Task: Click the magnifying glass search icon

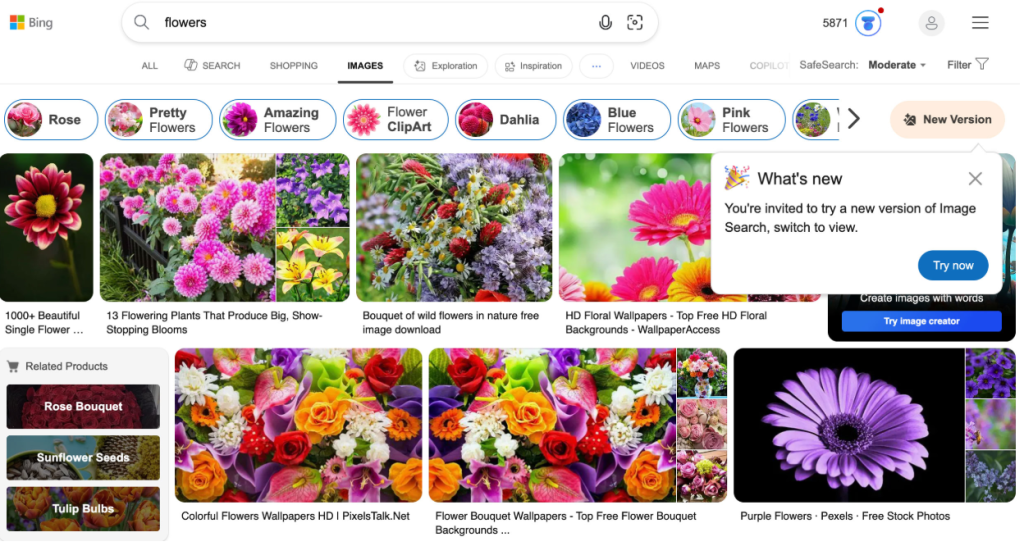Action: pos(142,23)
